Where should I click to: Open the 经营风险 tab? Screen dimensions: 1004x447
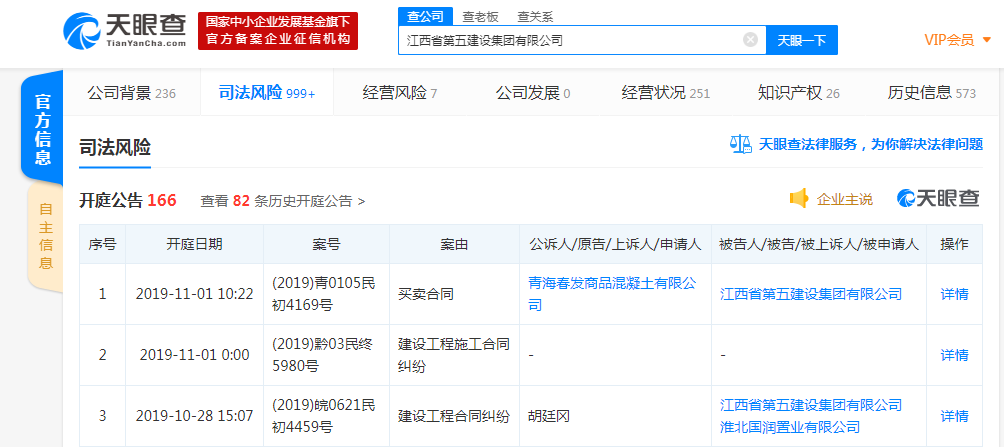pyautogui.click(x=400, y=93)
